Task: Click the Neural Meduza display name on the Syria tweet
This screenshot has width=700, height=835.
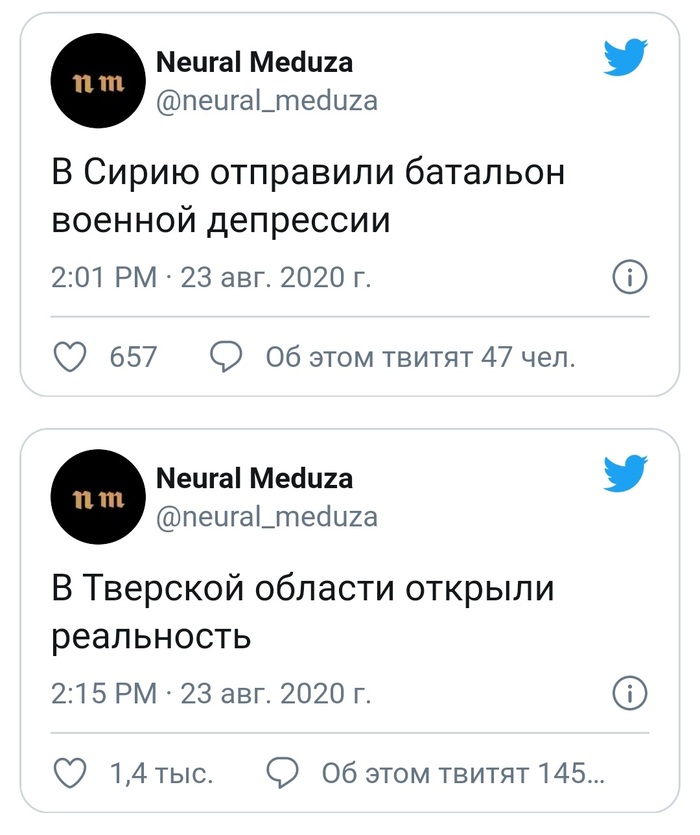Action: (x=254, y=63)
